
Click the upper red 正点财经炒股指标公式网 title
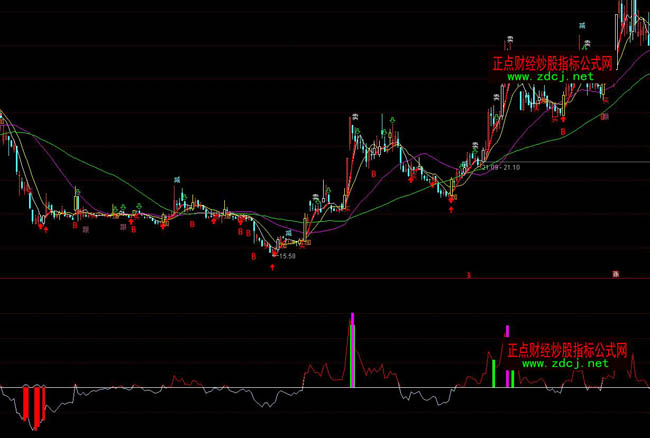tap(556, 62)
